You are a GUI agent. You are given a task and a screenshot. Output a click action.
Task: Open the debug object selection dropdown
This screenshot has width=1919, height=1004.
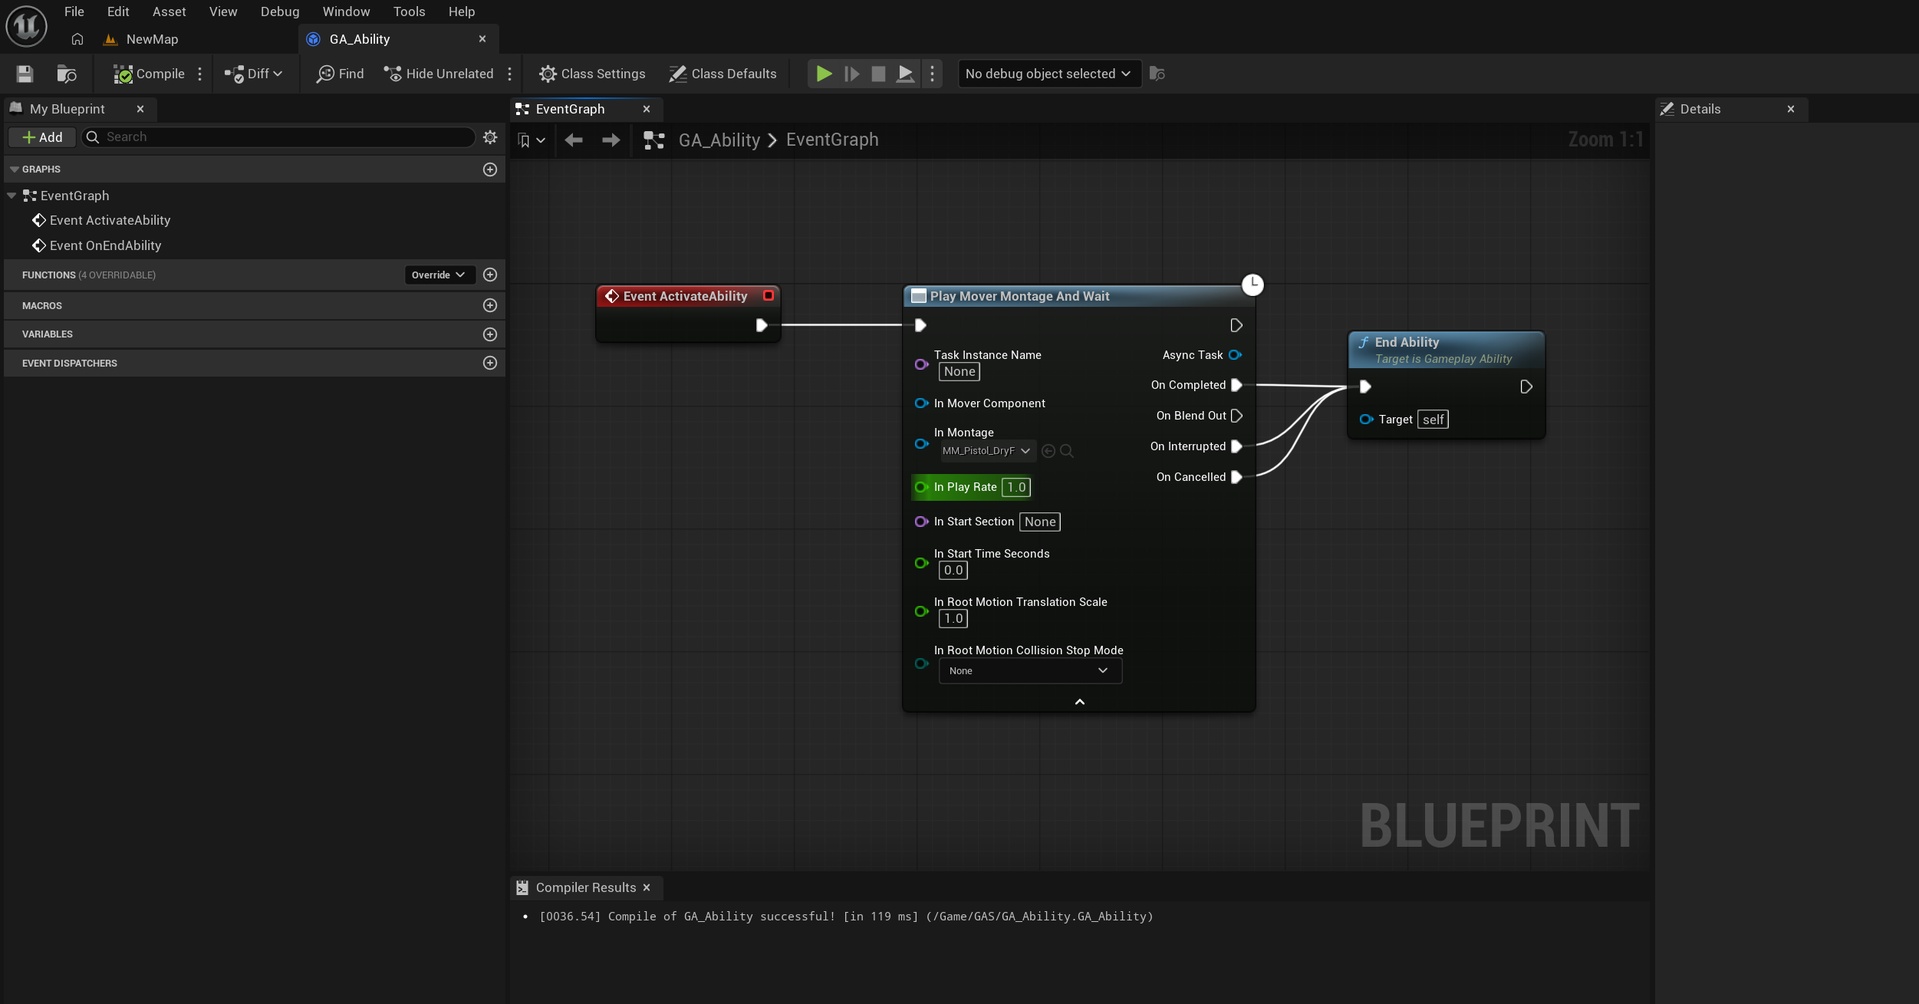tap(1049, 74)
